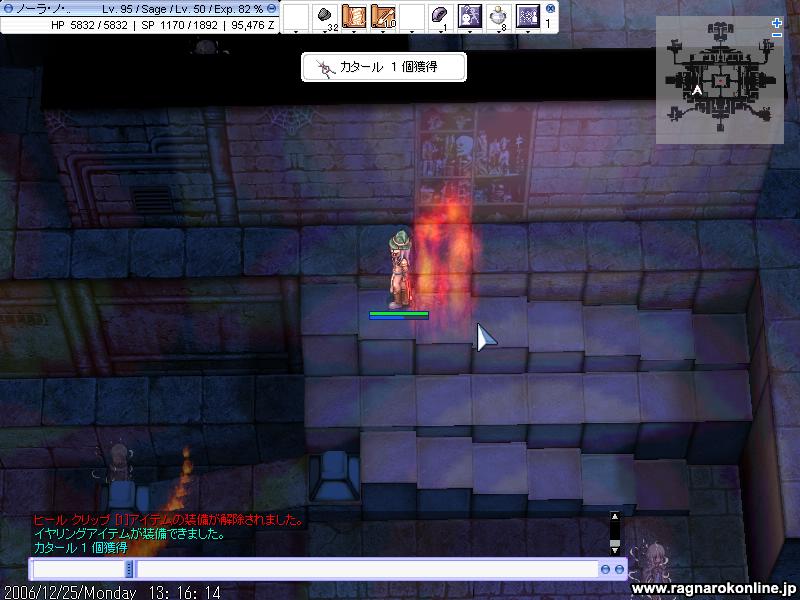Click the empty fifth hotbar slot

tap(412, 17)
